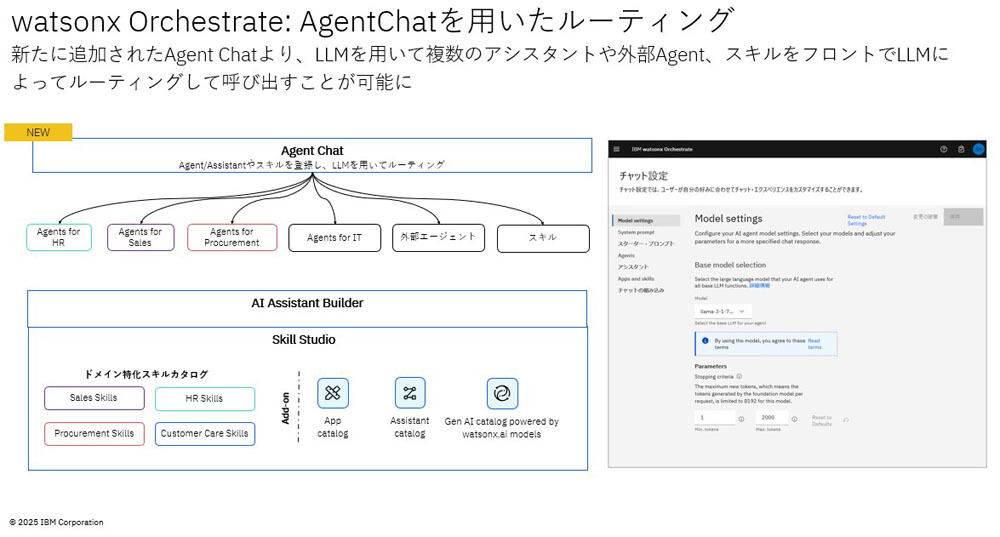Click the Agents for Procurement box

tap(232, 237)
